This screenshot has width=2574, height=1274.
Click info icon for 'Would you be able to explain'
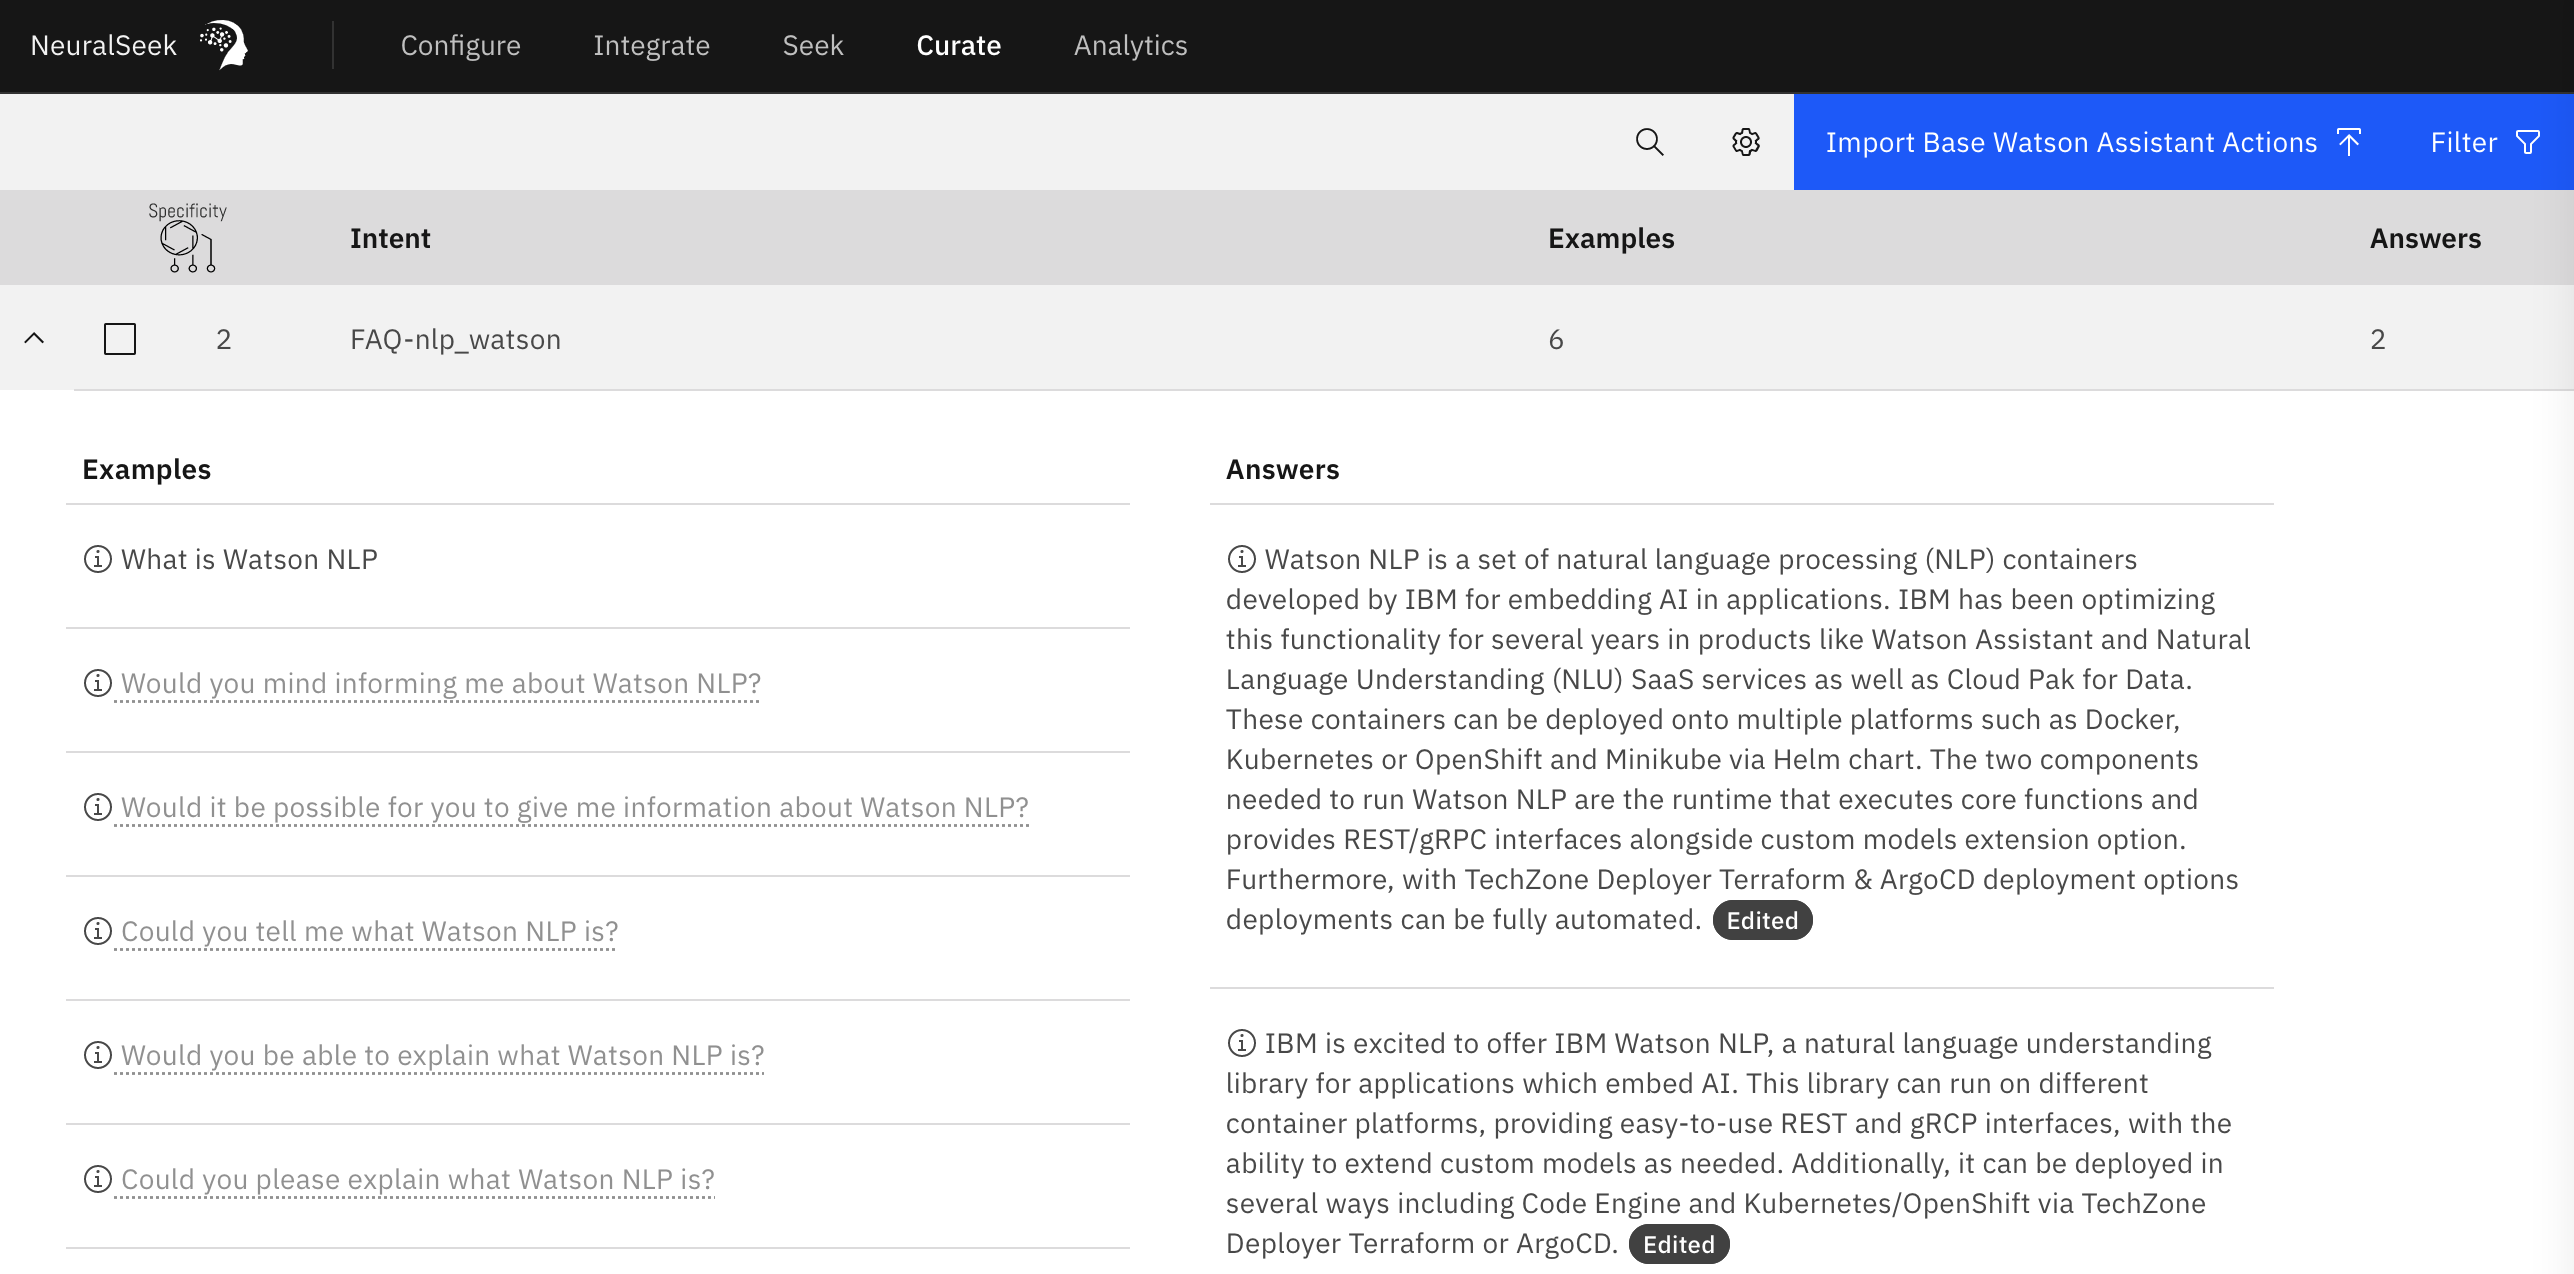point(97,1055)
